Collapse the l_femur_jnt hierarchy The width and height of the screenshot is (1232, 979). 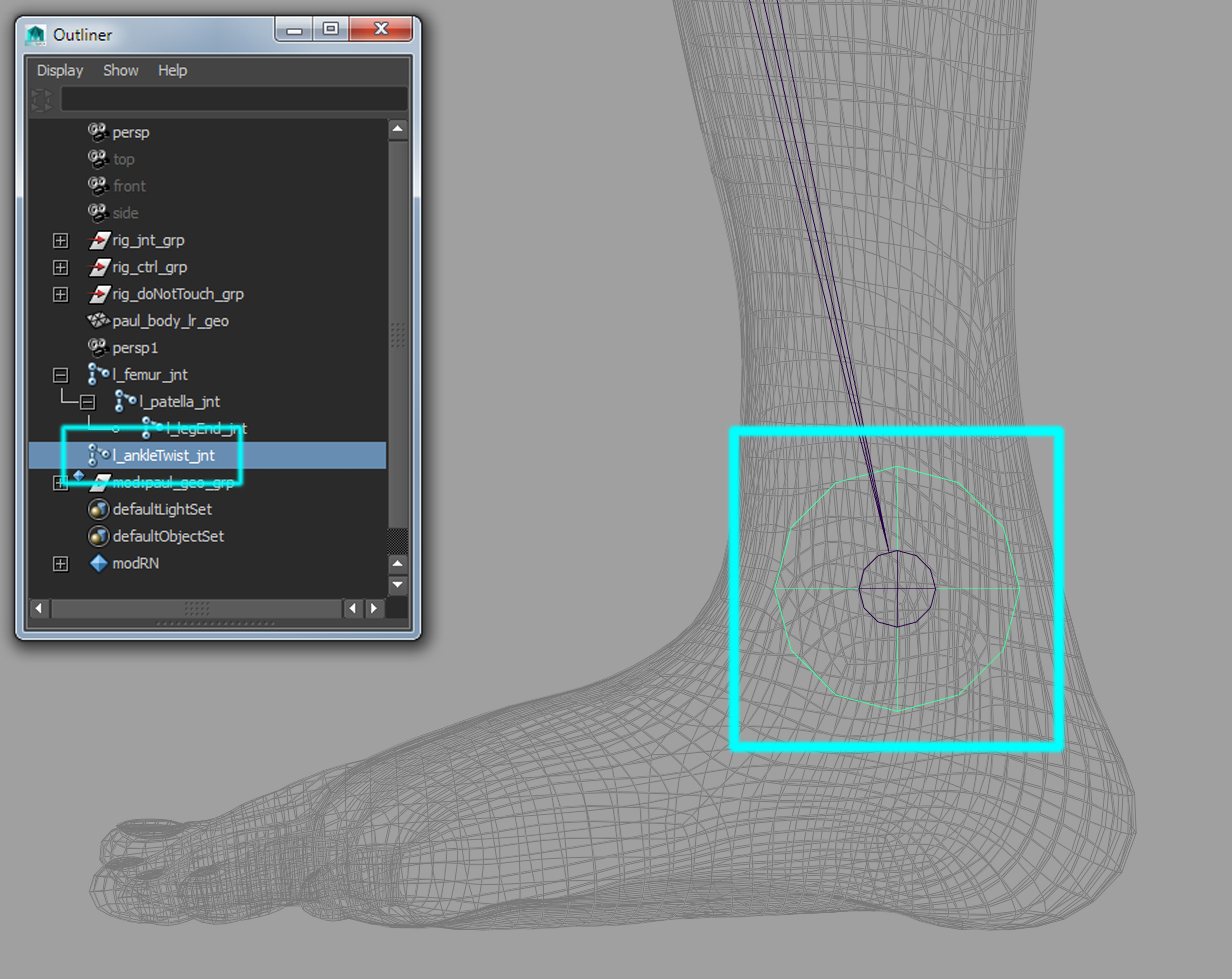(x=61, y=375)
